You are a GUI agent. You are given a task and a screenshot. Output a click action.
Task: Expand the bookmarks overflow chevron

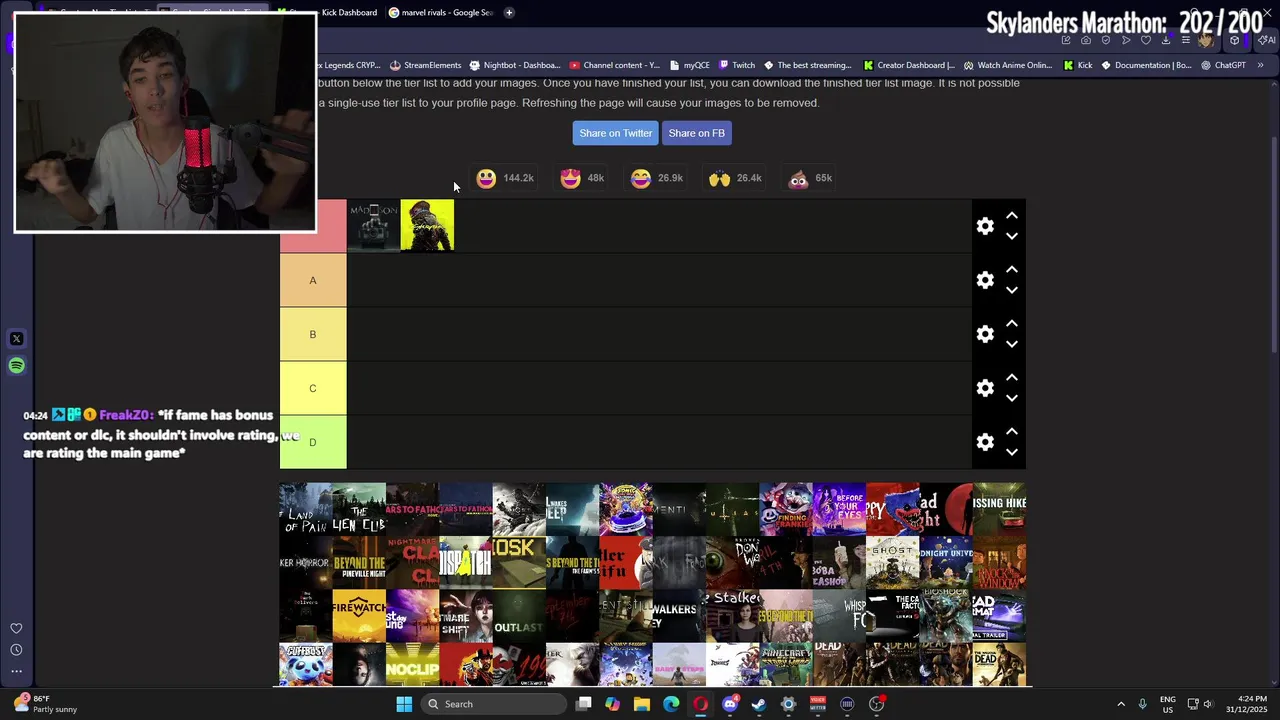[x=1260, y=65]
